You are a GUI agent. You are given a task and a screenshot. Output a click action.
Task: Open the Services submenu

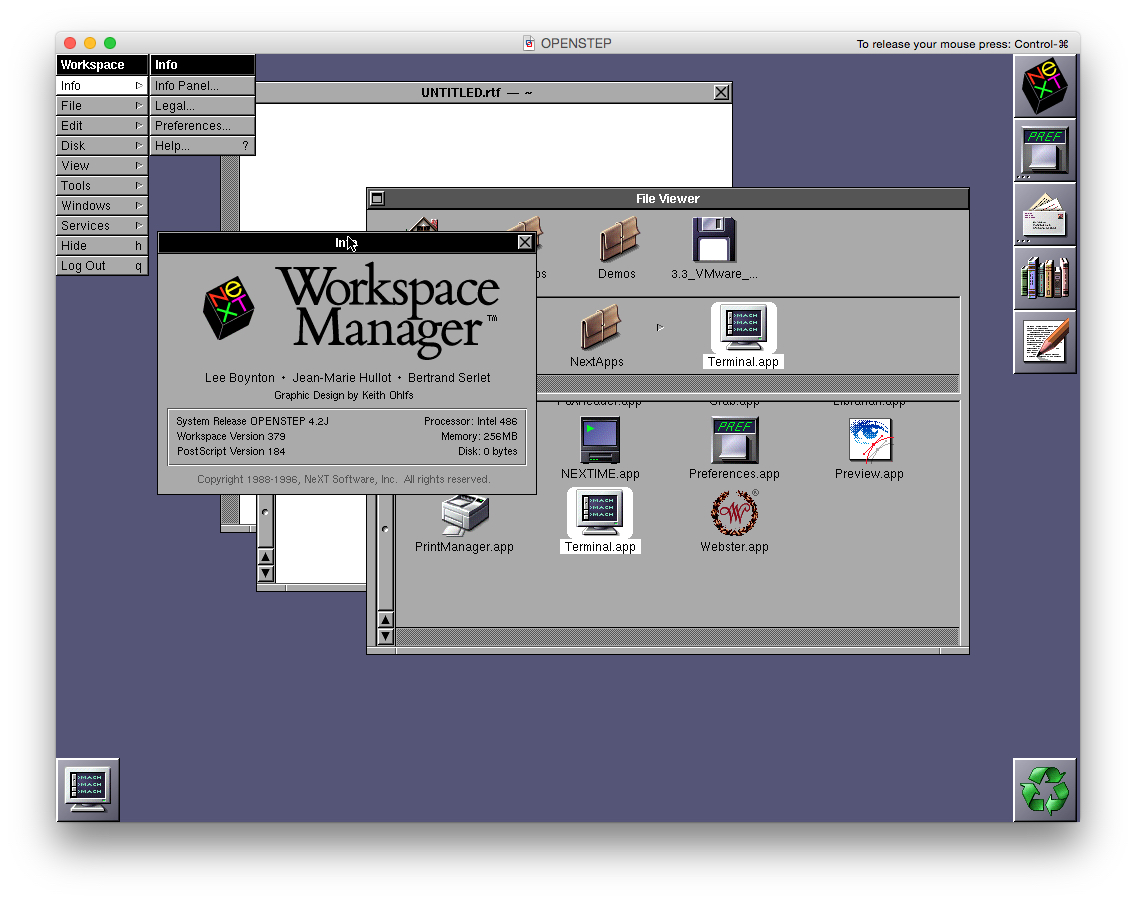click(102, 226)
